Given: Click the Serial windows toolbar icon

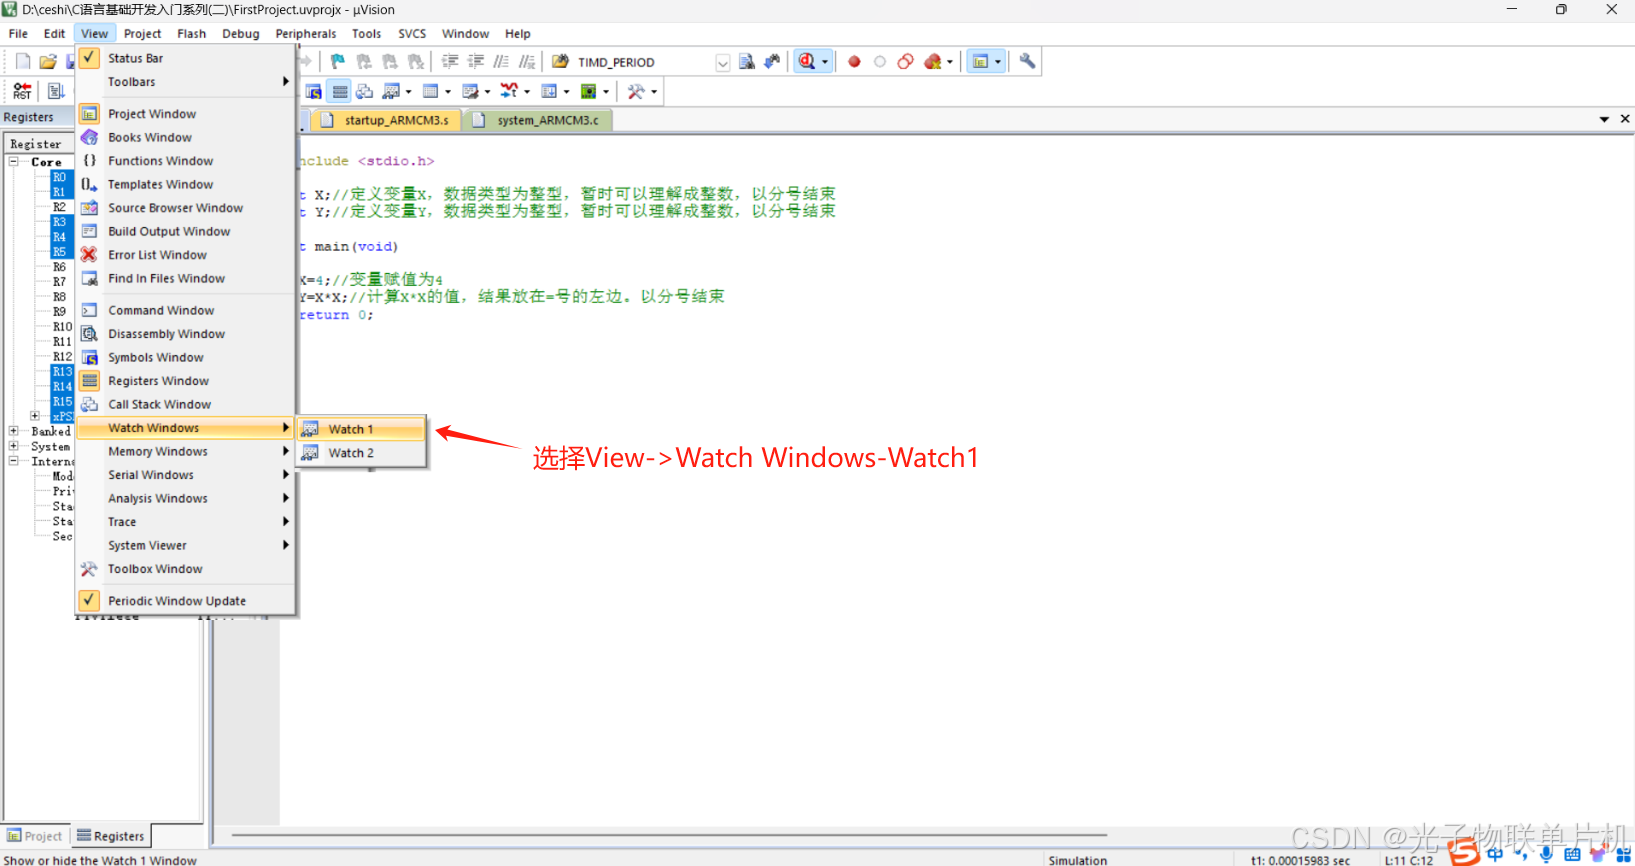Looking at the screenshot, I should coord(470,92).
